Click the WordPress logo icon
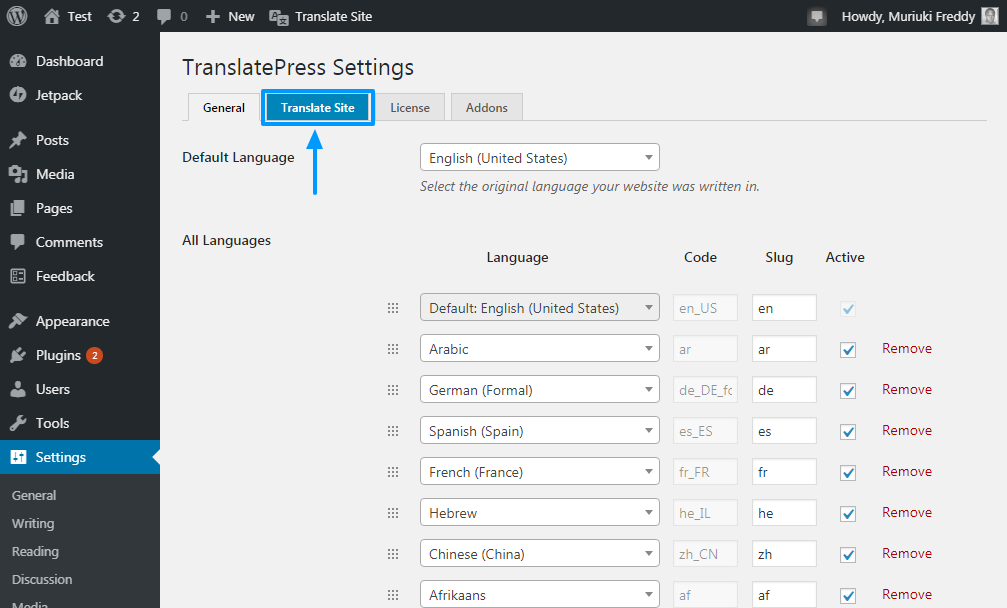The image size is (1007, 608). click(x=17, y=16)
